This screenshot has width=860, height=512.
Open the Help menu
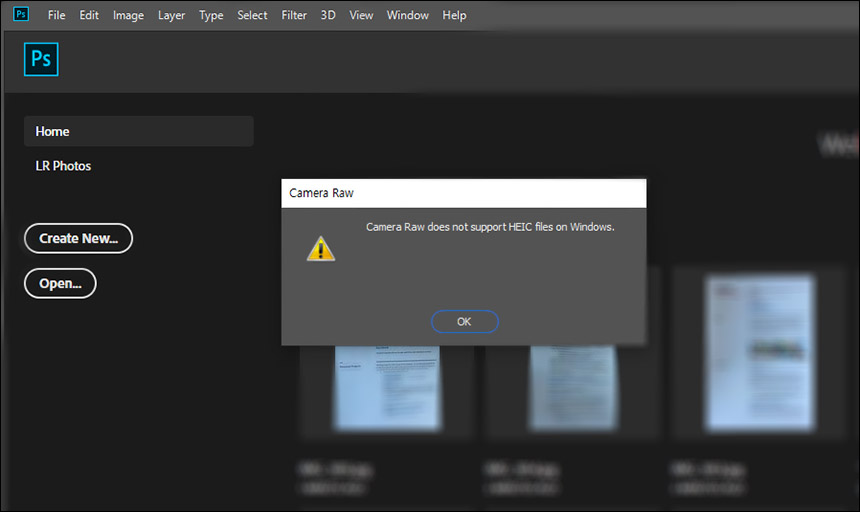coord(454,15)
